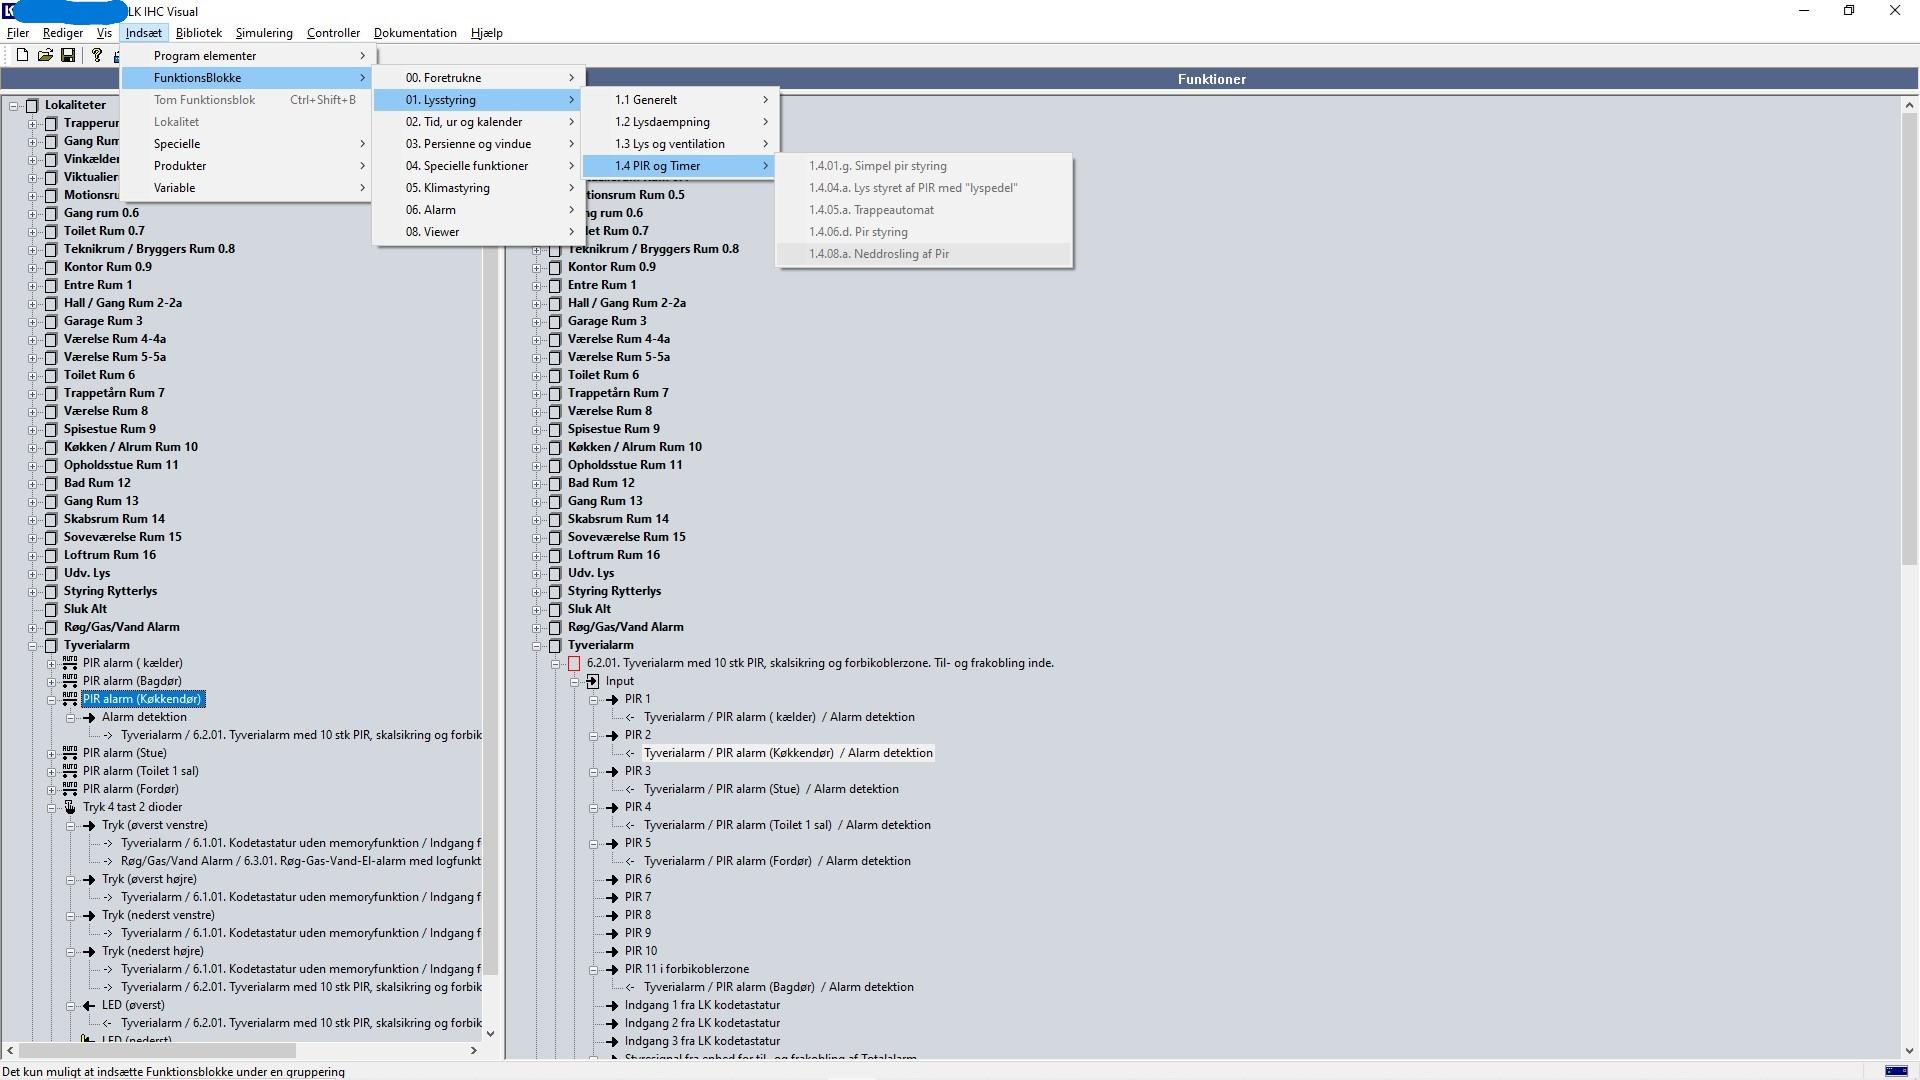1920x1080 pixels.
Task: Select the Lokaliteter root tree item
Action: click(x=75, y=105)
